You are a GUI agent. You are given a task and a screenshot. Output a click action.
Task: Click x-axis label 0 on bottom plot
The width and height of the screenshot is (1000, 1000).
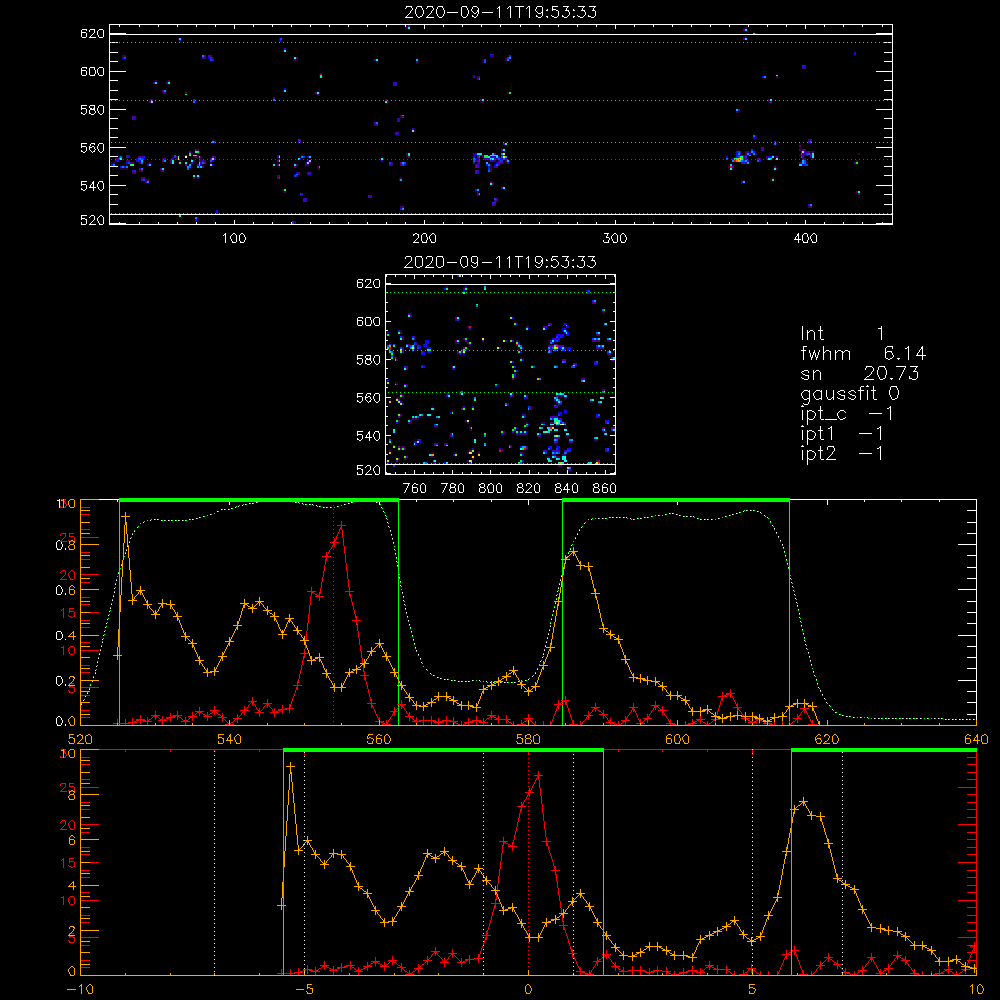528,989
